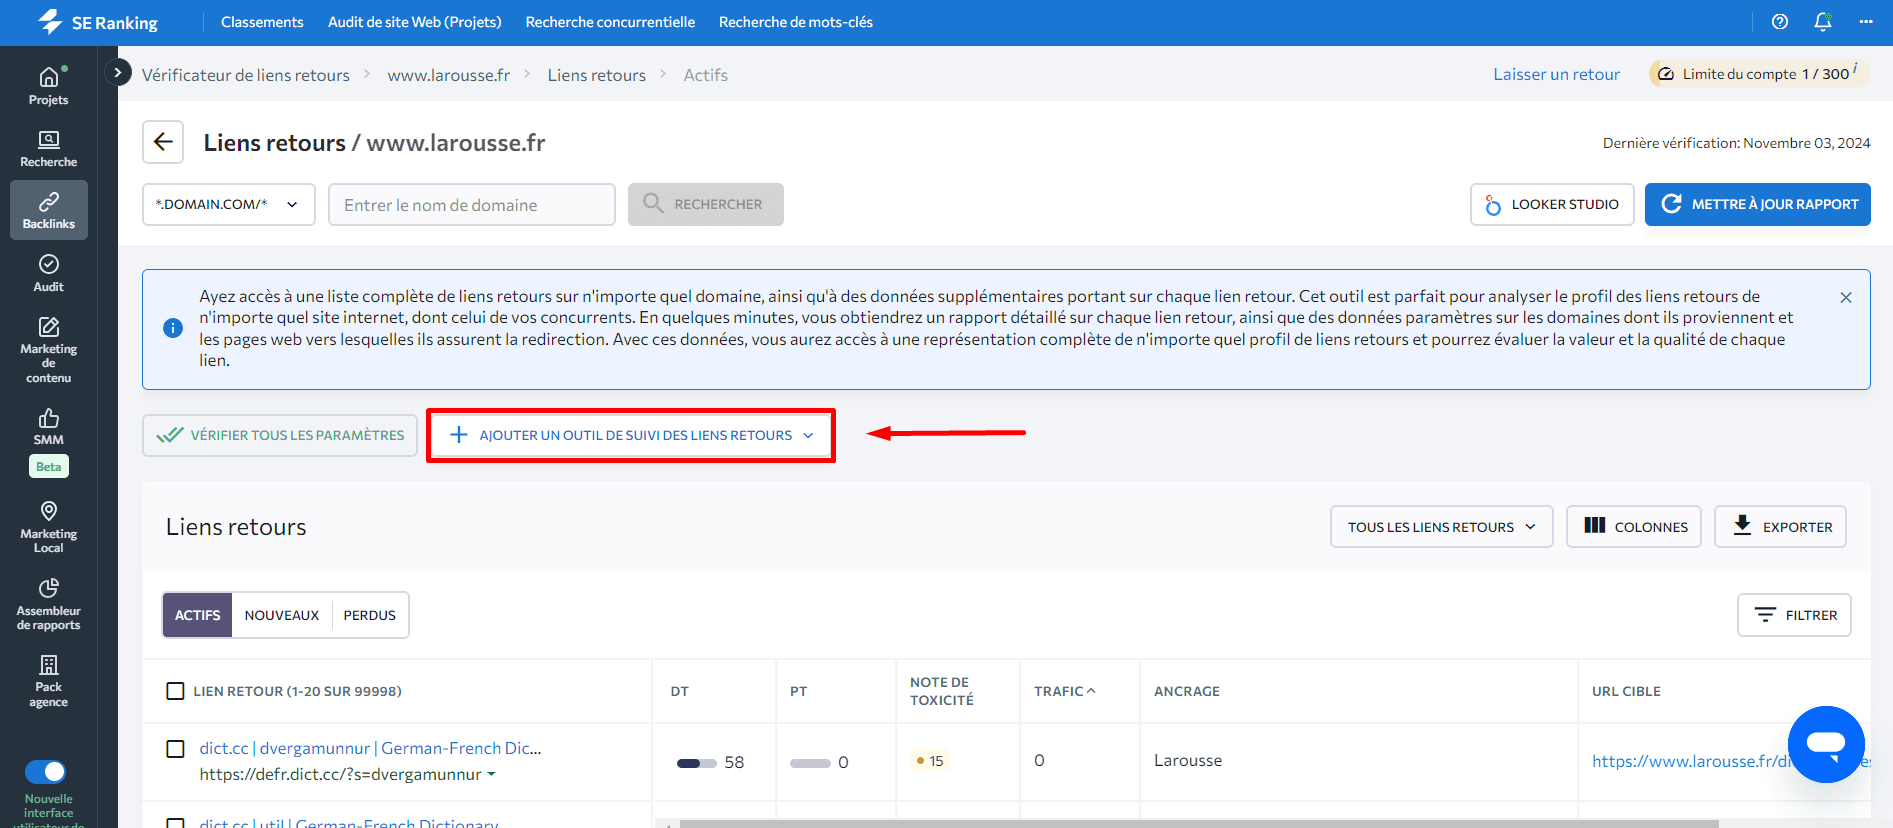The width and height of the screenshot is (1893, 828).
Task: Click the Laisser un retour link
Action: (1556, 74)
